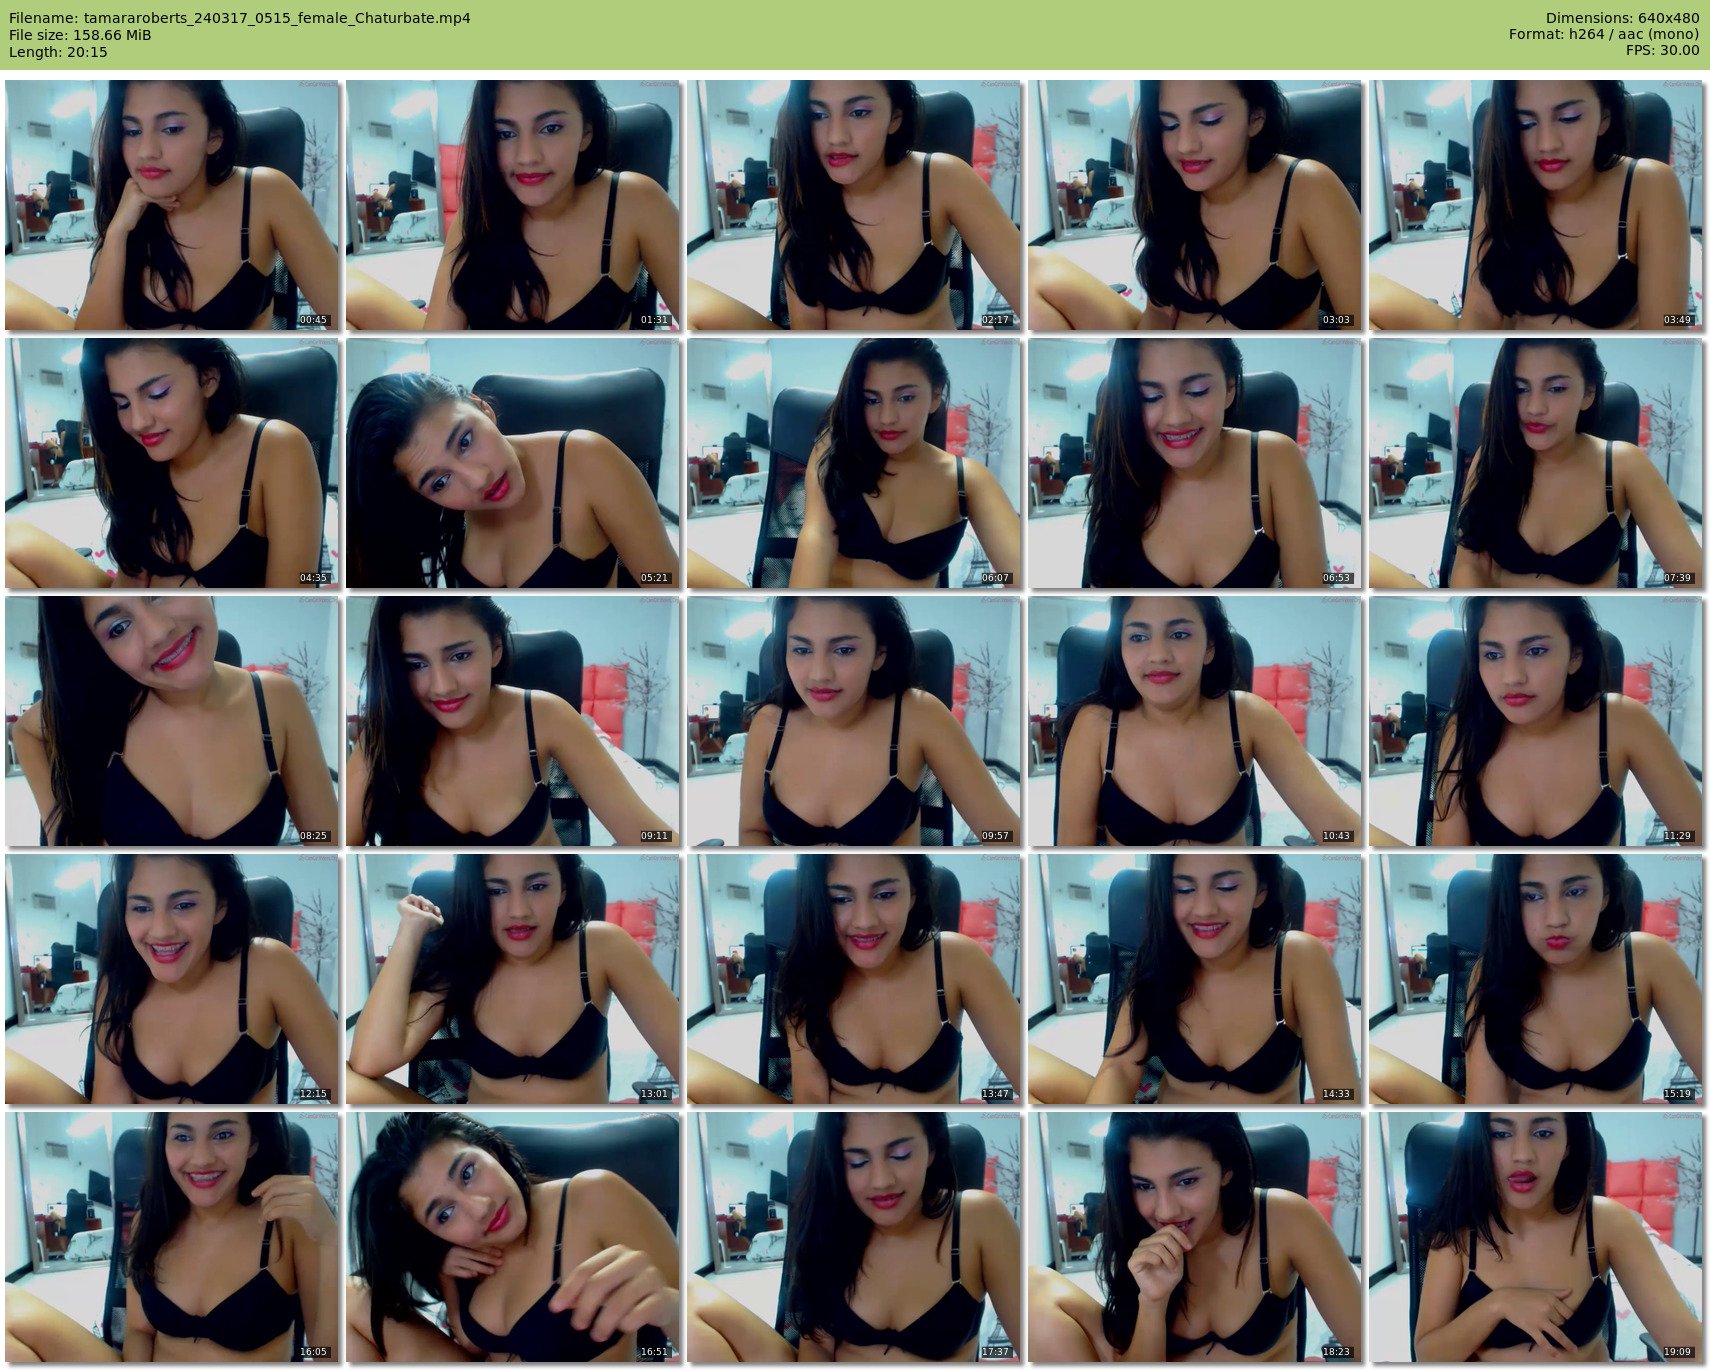Select the "Dimensions: 640x480" text
This screenshot has width=1710, height=1370.
click(x=1622, y=18)
